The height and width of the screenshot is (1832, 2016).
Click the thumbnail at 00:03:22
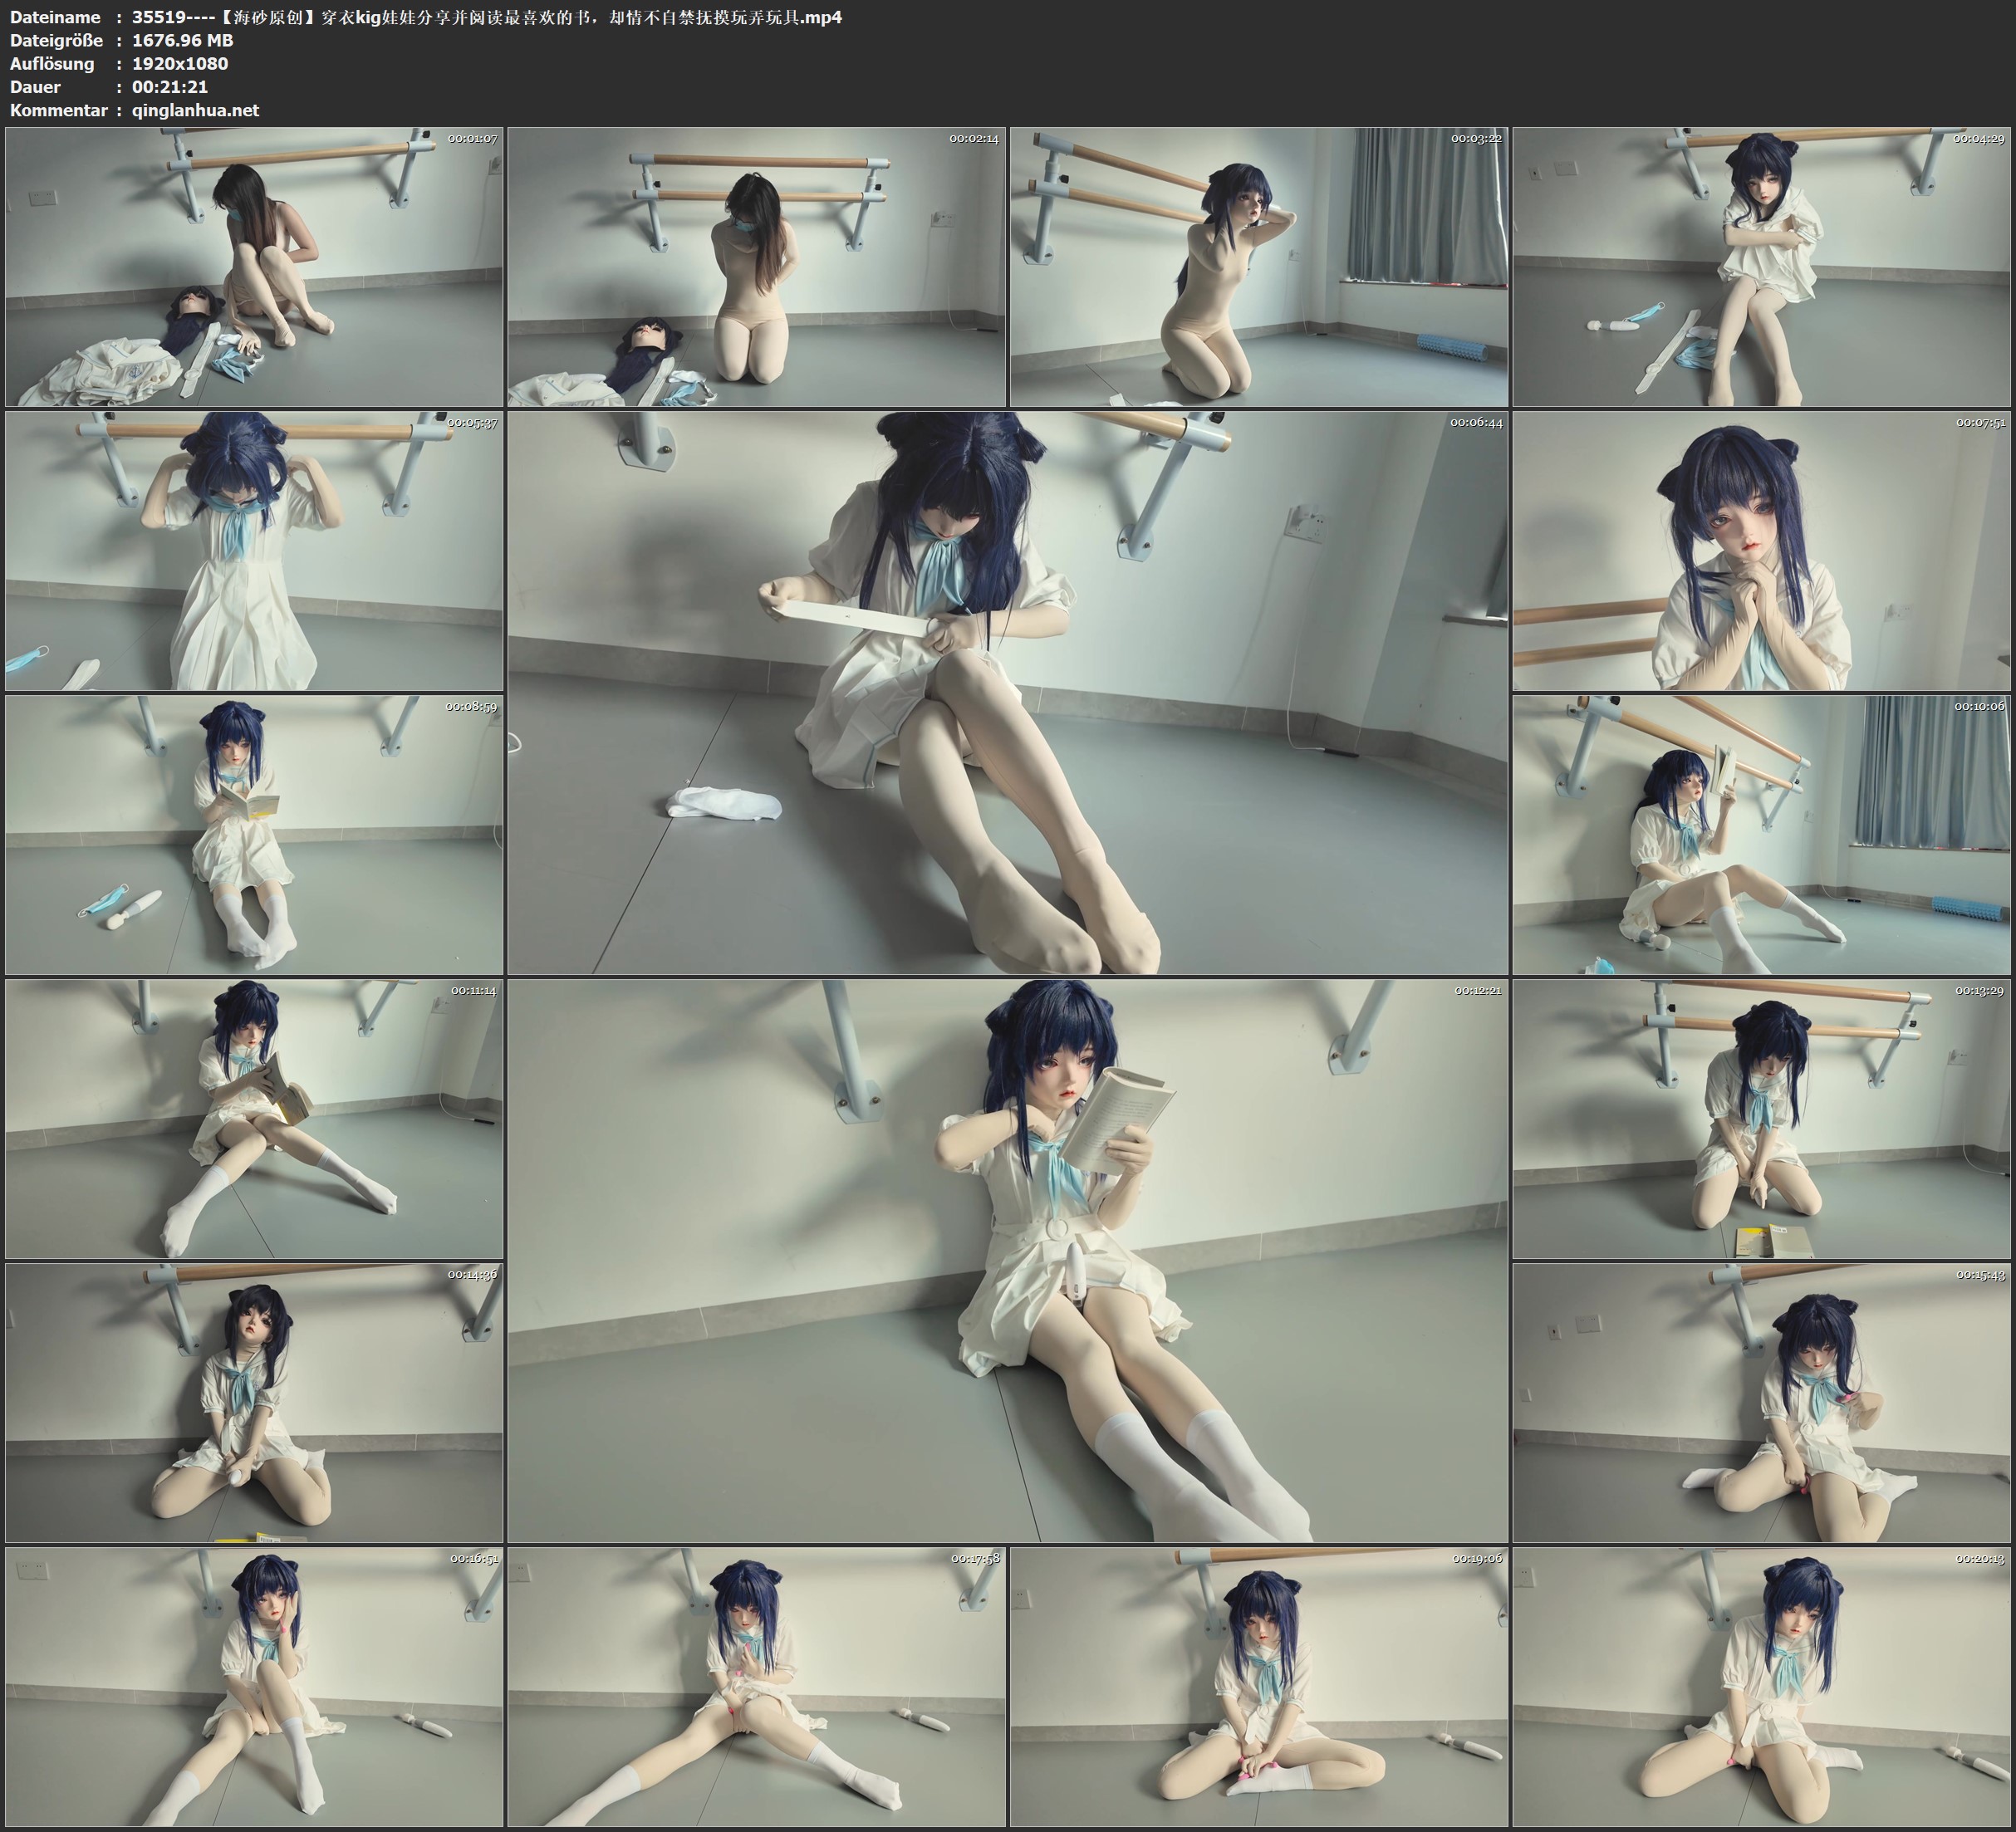pyautogui.click(x=1258, y=266)
